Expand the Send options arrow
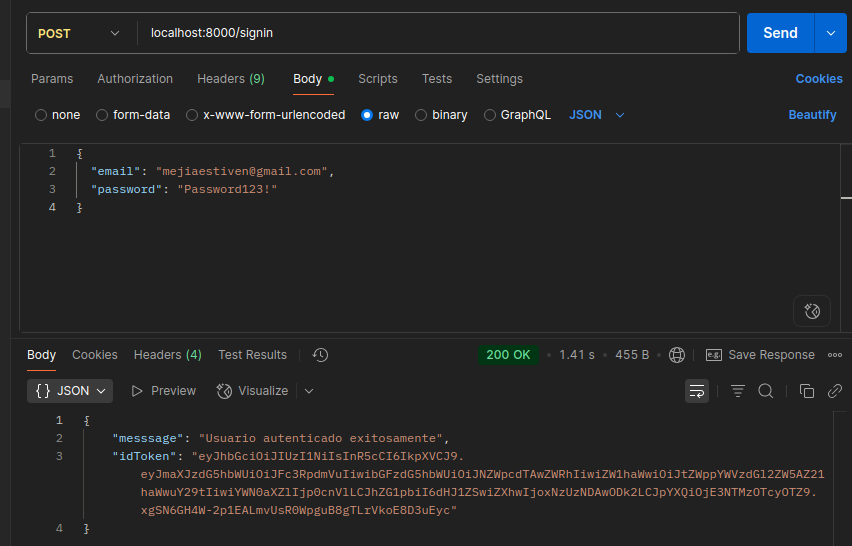Image resolution: width=852 pixels, height=546 pixels. coord(830,33)
